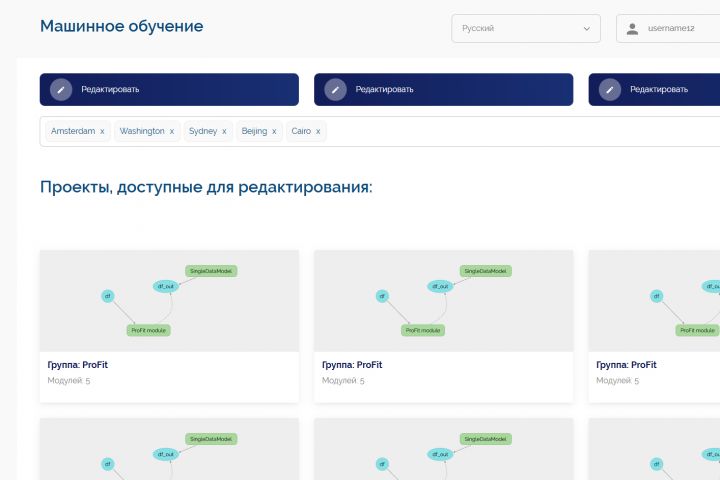The height and width of the screenshot is (480, 720).
Task: Click the Cairo tag label
Action: tap(301, 131)
